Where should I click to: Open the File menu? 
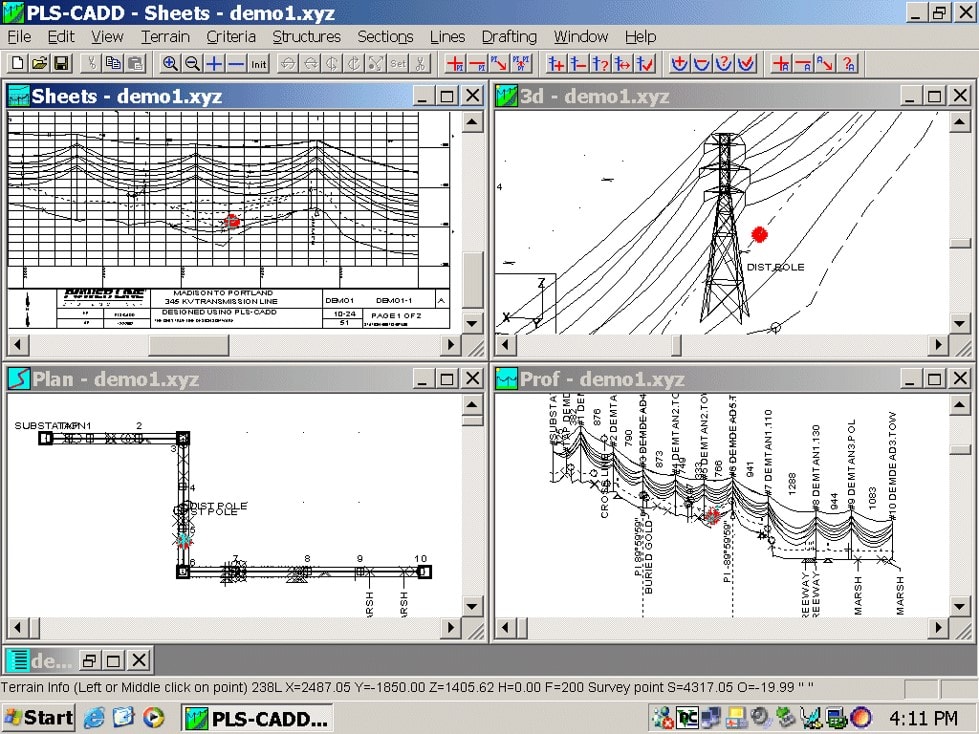(x=19, y=37)
